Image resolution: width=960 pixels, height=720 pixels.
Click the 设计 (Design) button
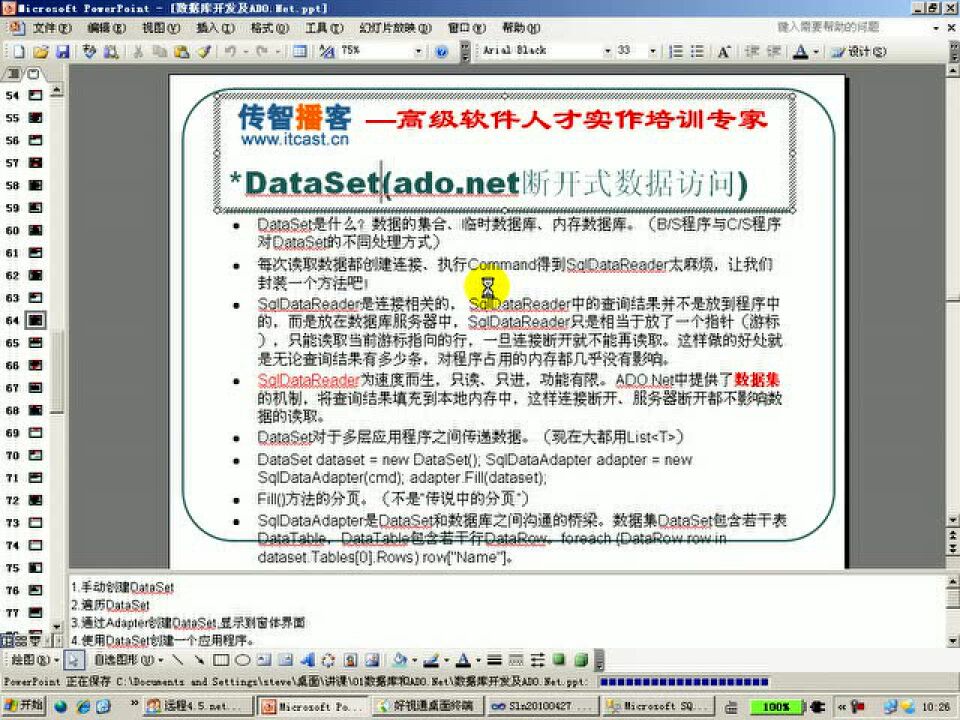pyautogui.click(x=859, y=51)
